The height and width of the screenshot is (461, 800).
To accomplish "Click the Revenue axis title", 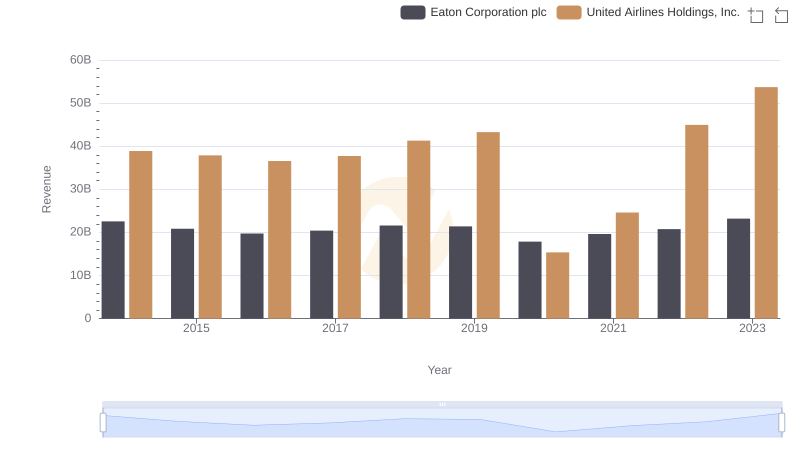I will pyautogui.click(x=46, y=189).
